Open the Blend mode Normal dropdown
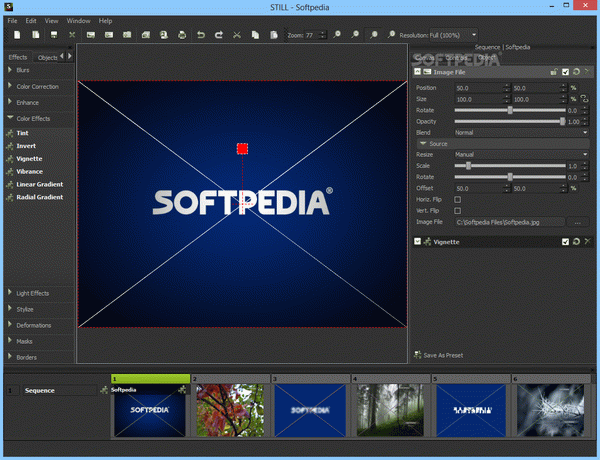Viewport: 600px width, 460px height. tap(521, 132)
